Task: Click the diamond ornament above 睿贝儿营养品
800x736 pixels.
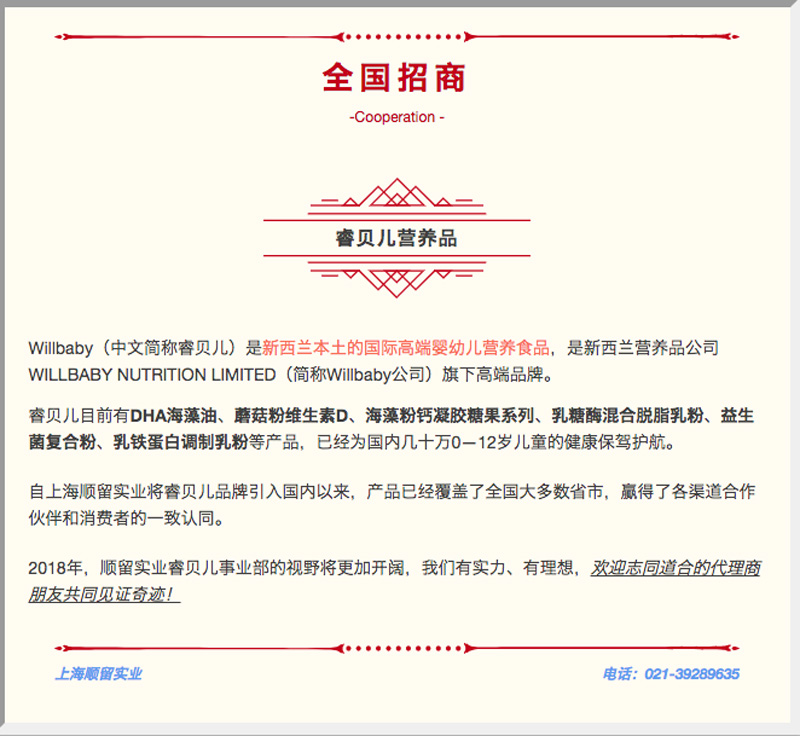Action: (397, 197)
